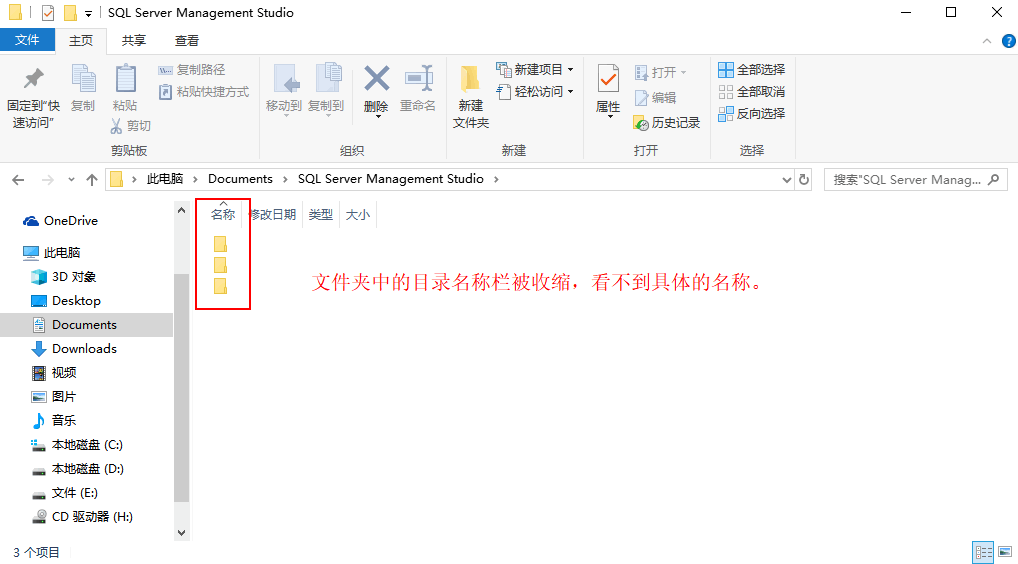This screenshot has width=1018, height=564.
Task: Click navigation pane scrollbar down arrow
Action: click(x=182, y=533)
